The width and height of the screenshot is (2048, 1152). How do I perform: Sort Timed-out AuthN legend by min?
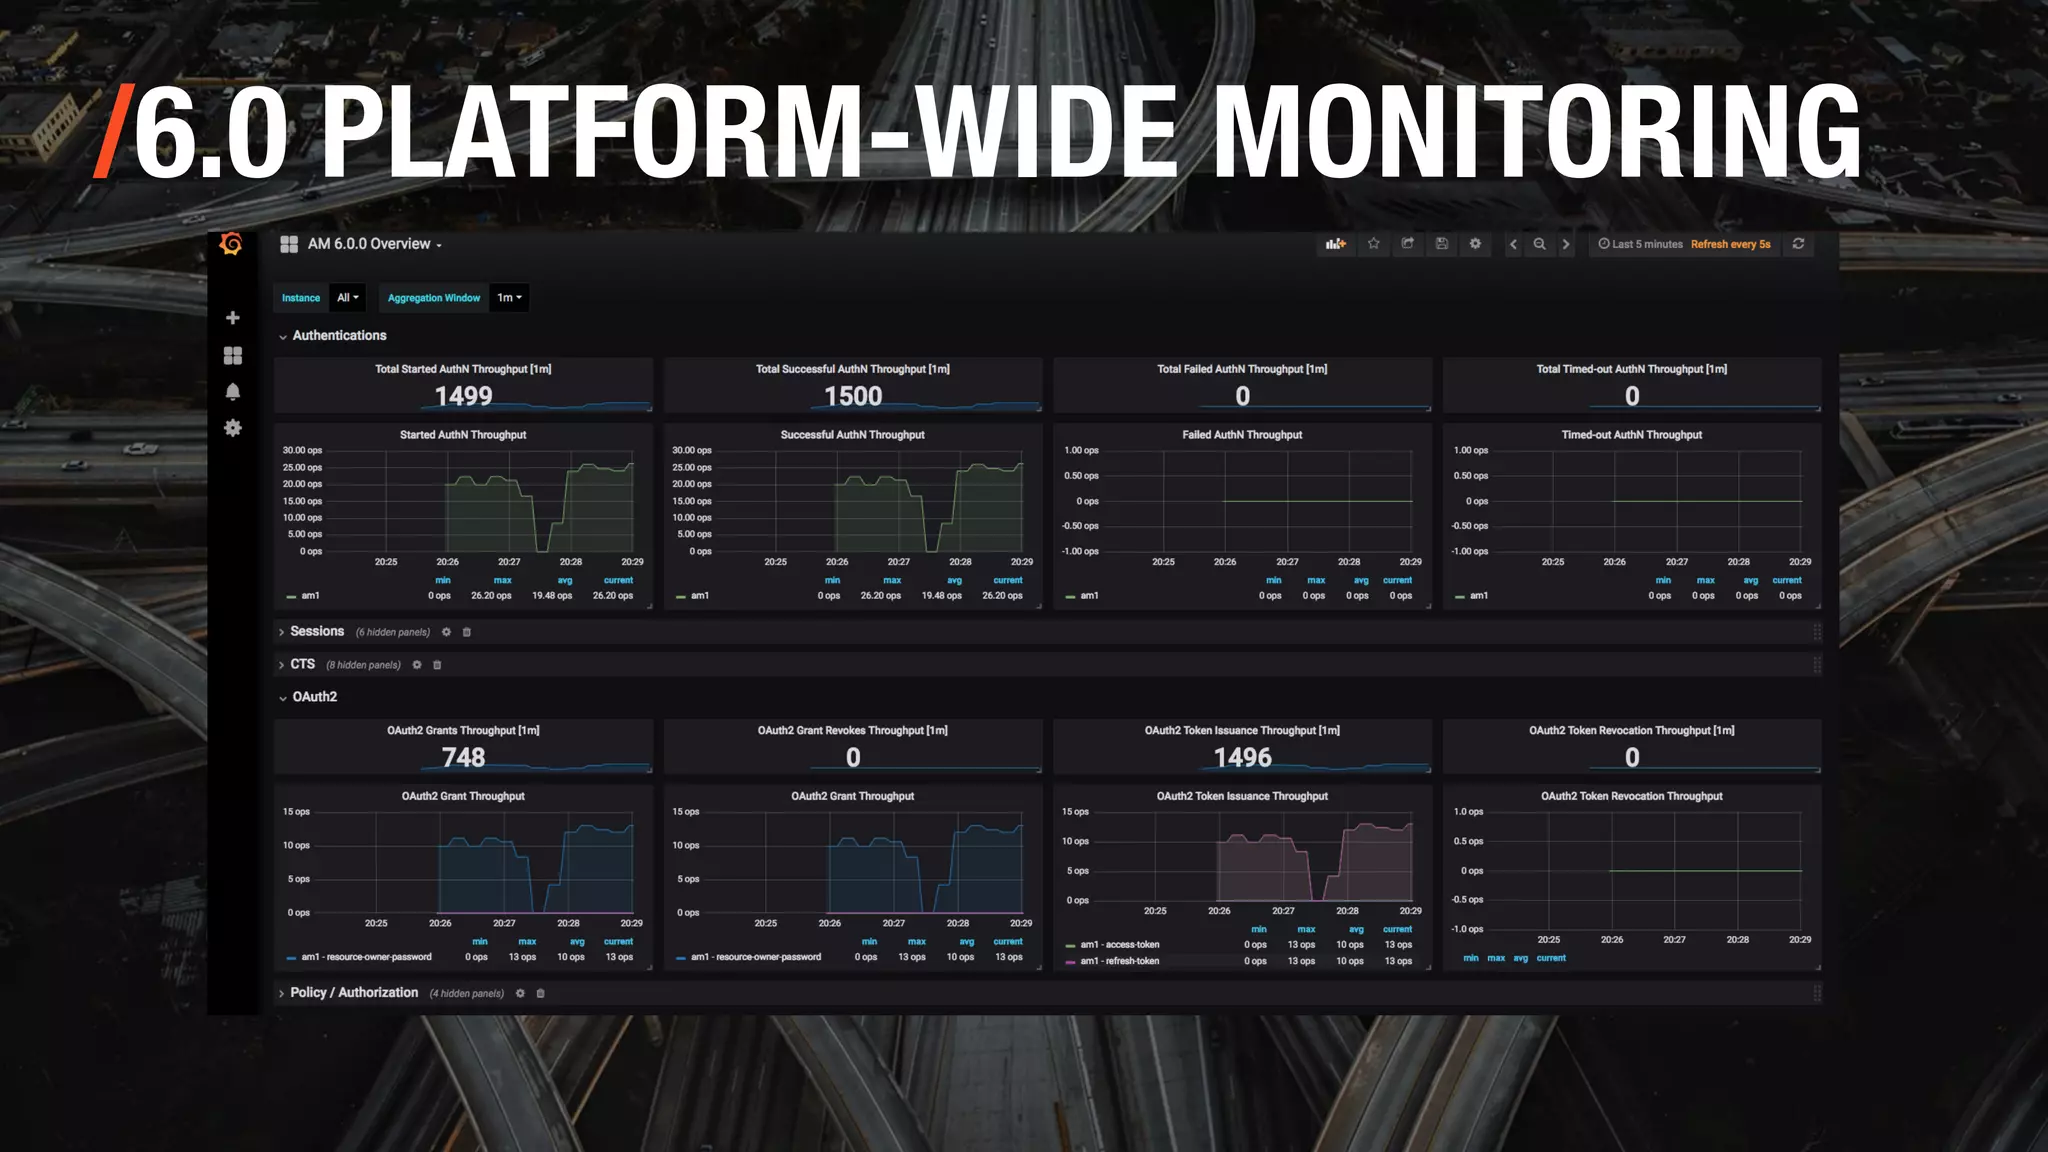pos(1663,580)
